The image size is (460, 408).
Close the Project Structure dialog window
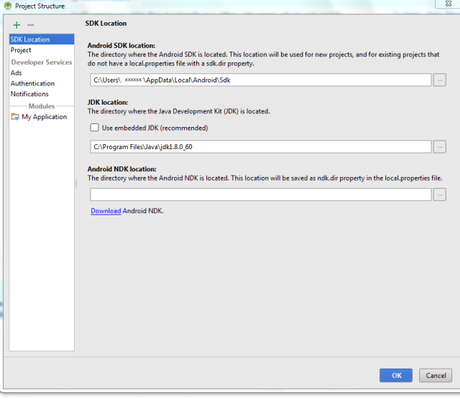tap(448, 4)
